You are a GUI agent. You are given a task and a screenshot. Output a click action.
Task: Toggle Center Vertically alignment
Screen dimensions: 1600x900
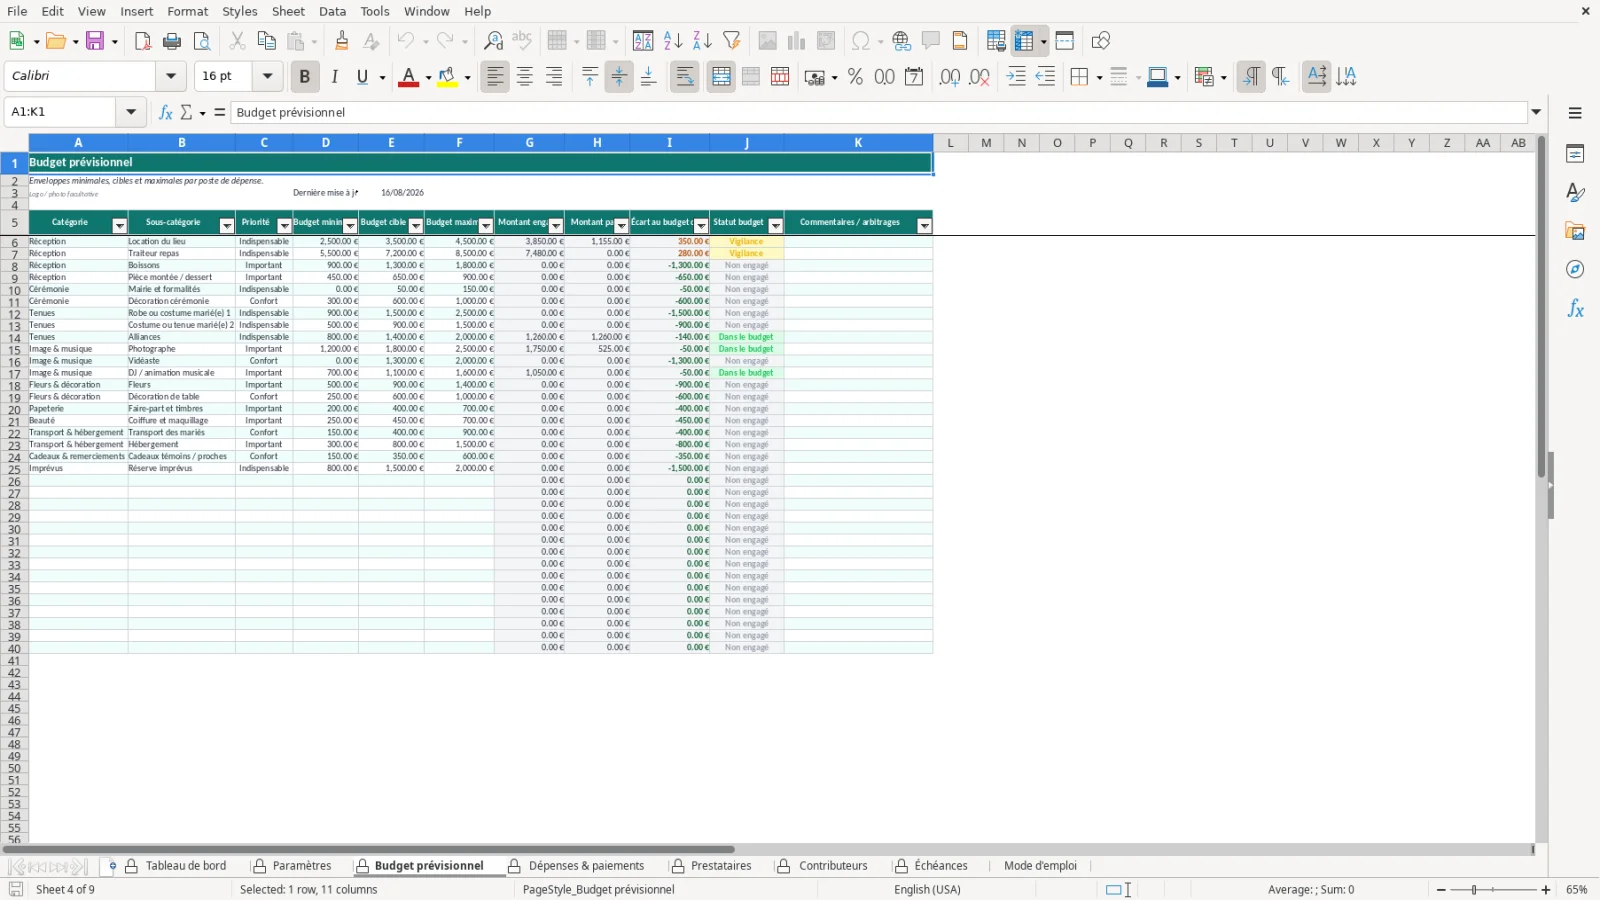tap(619, 77)
